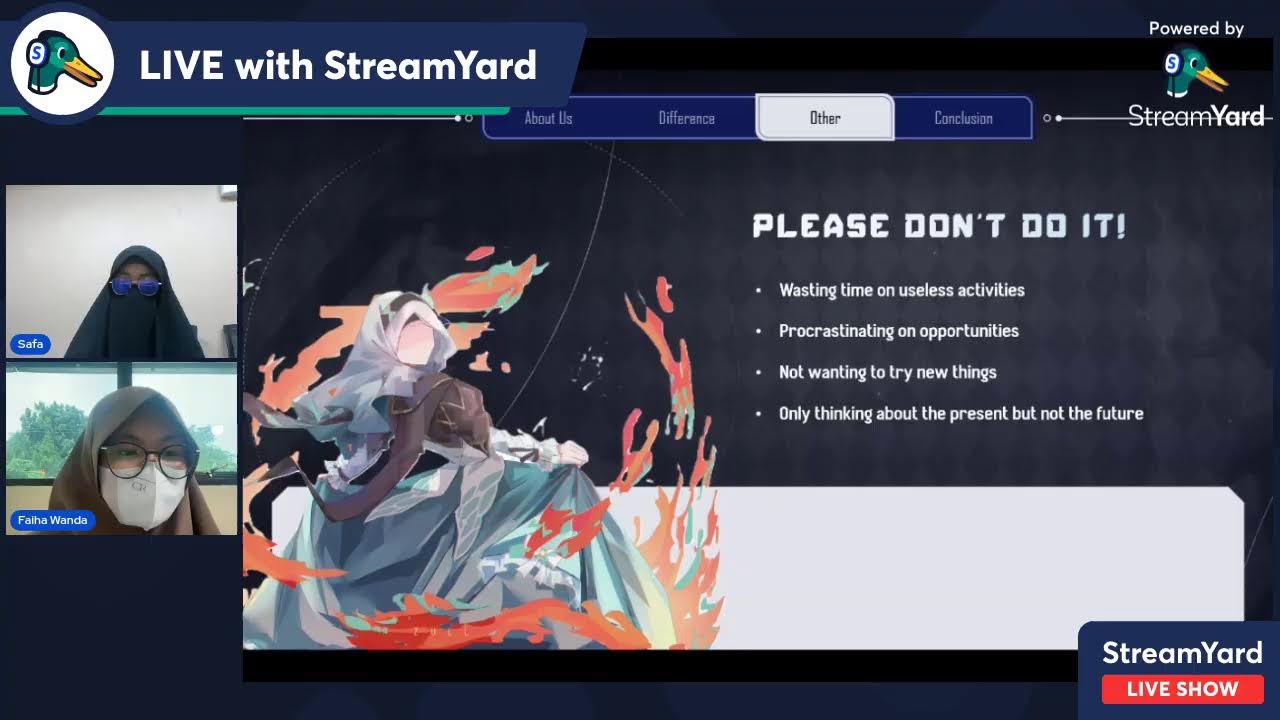This screenshot has height=720, width=1280.
Task: Click the "LIVE with StreamYard" banner title
Action: (x=338, y=66)
